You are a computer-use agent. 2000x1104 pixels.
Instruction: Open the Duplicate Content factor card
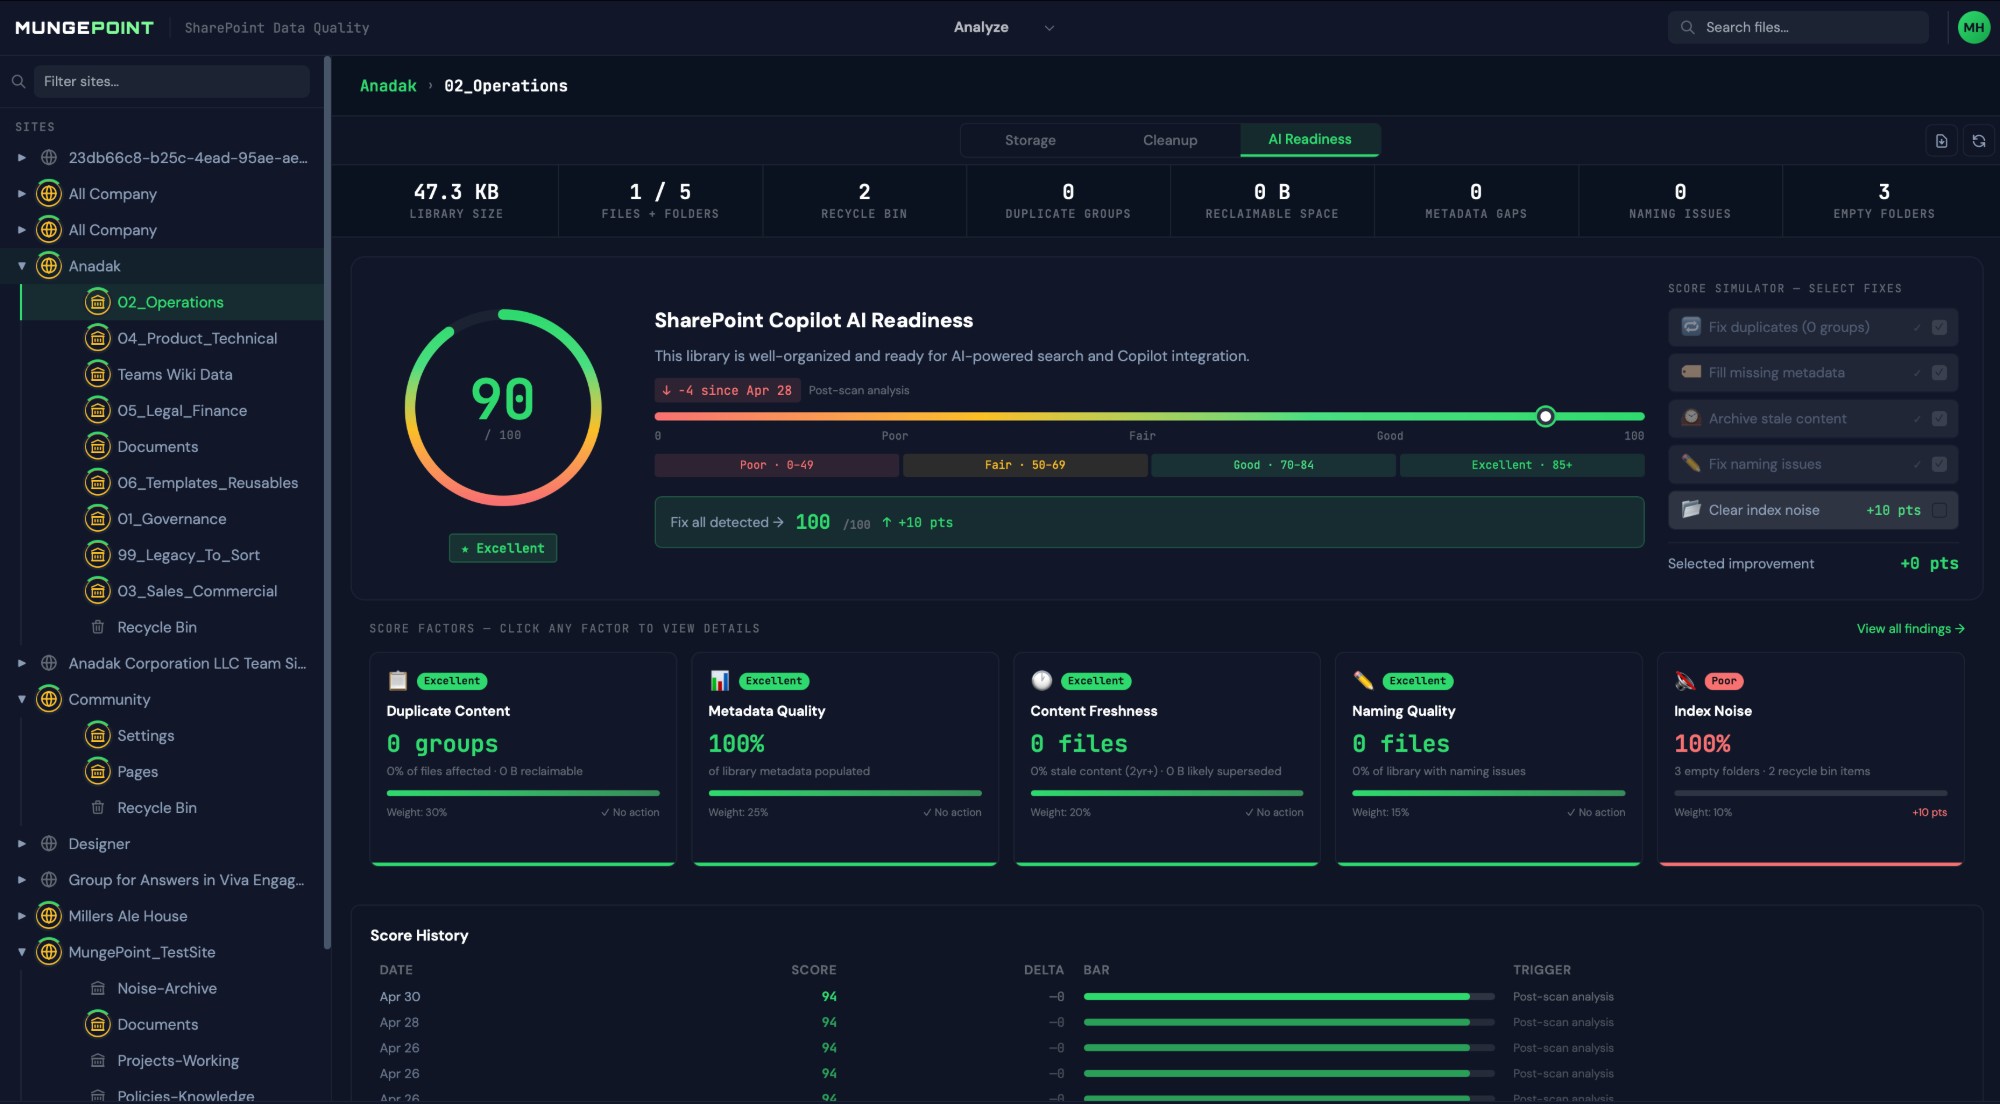pyautogui.click(x=523, y=759)
